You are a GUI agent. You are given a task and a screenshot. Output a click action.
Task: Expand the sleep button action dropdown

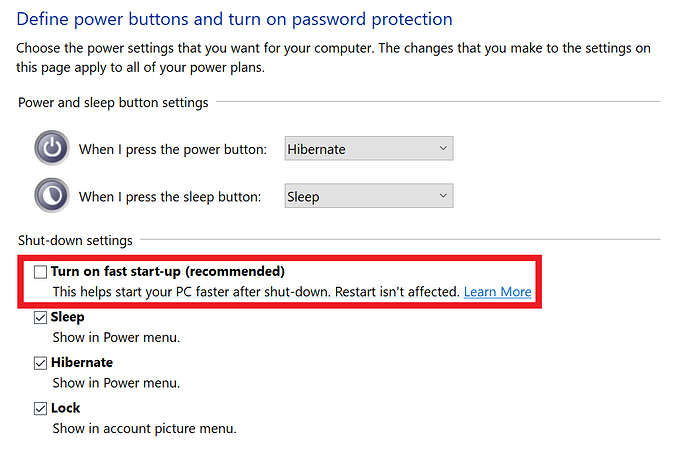[368, 196]
